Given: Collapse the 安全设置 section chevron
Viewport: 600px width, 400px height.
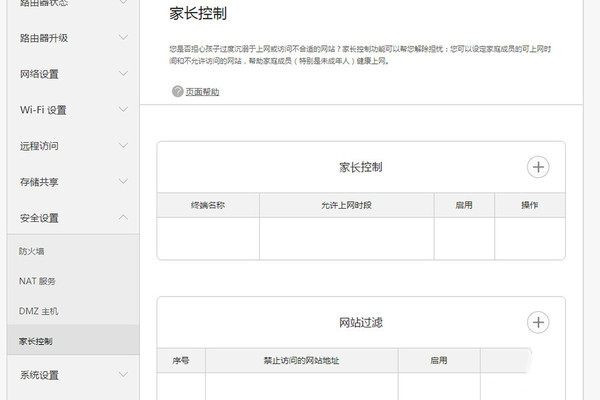Looking at the screenshot, I should (123, 217).
